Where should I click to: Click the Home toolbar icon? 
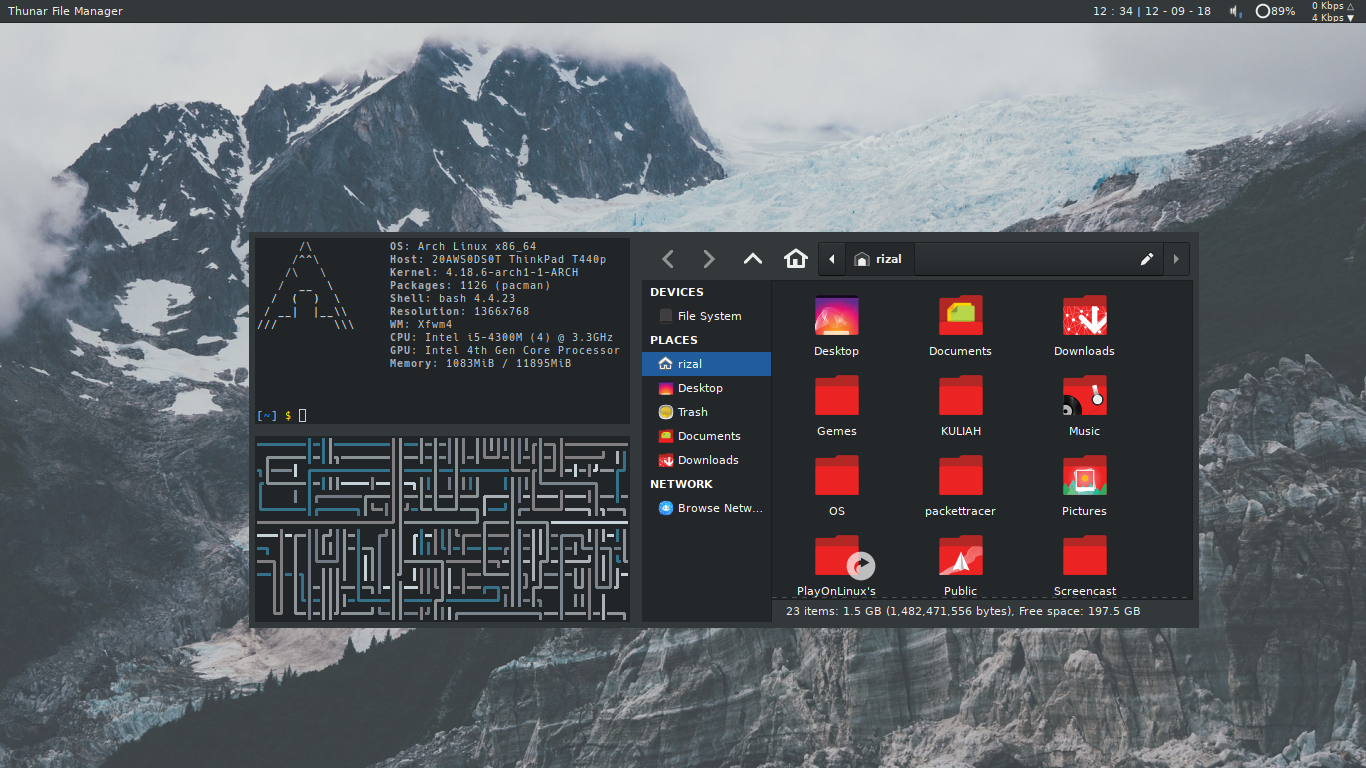[796, 259]
